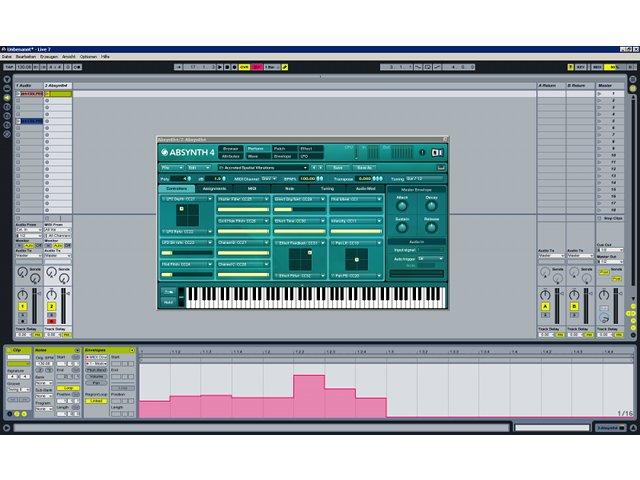Viewport: 640px width, 480px height.
Task: Toggle the yellow Loop switch in Notes panel
Action: [68, 388]
